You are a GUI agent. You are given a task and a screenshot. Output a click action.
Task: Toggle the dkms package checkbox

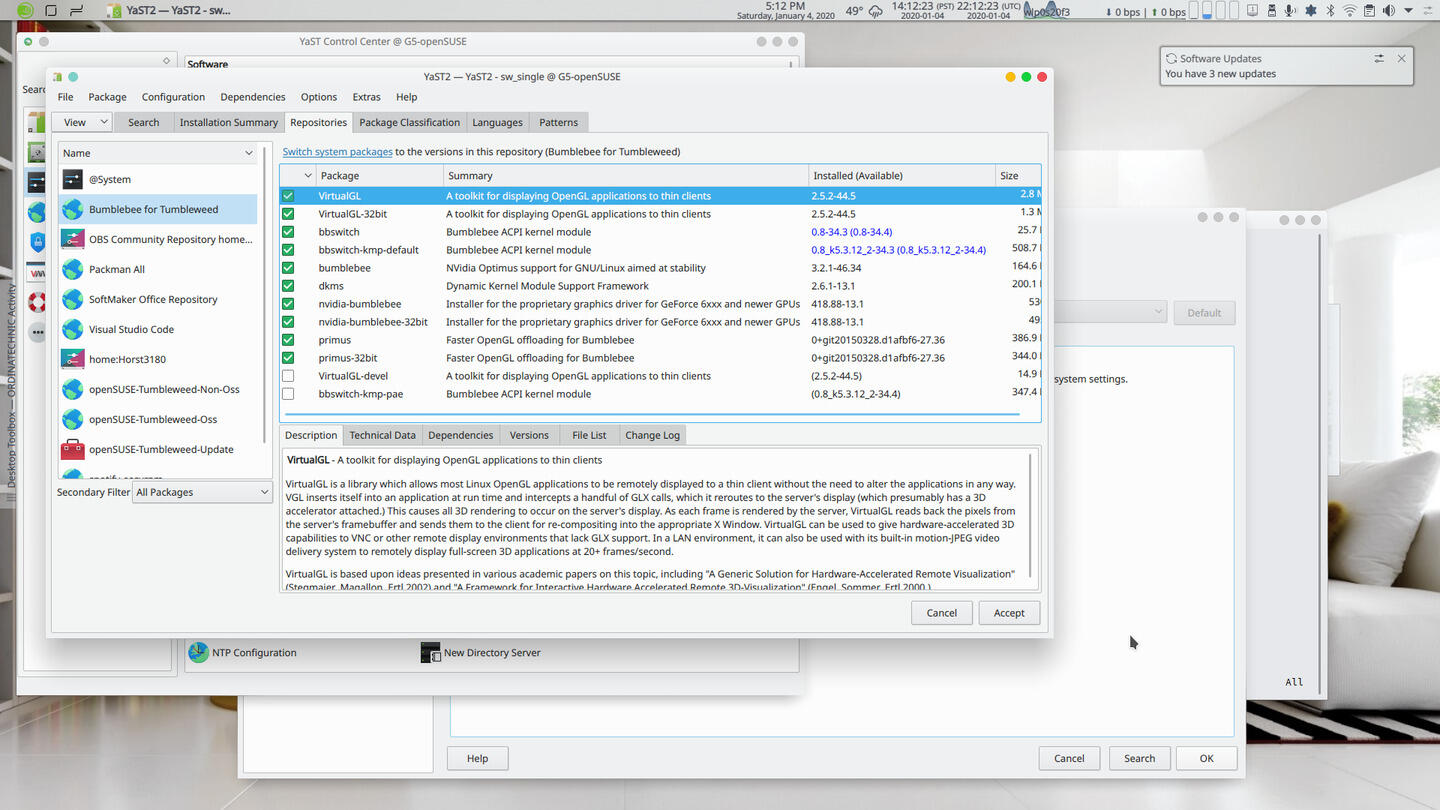(288, 286)
